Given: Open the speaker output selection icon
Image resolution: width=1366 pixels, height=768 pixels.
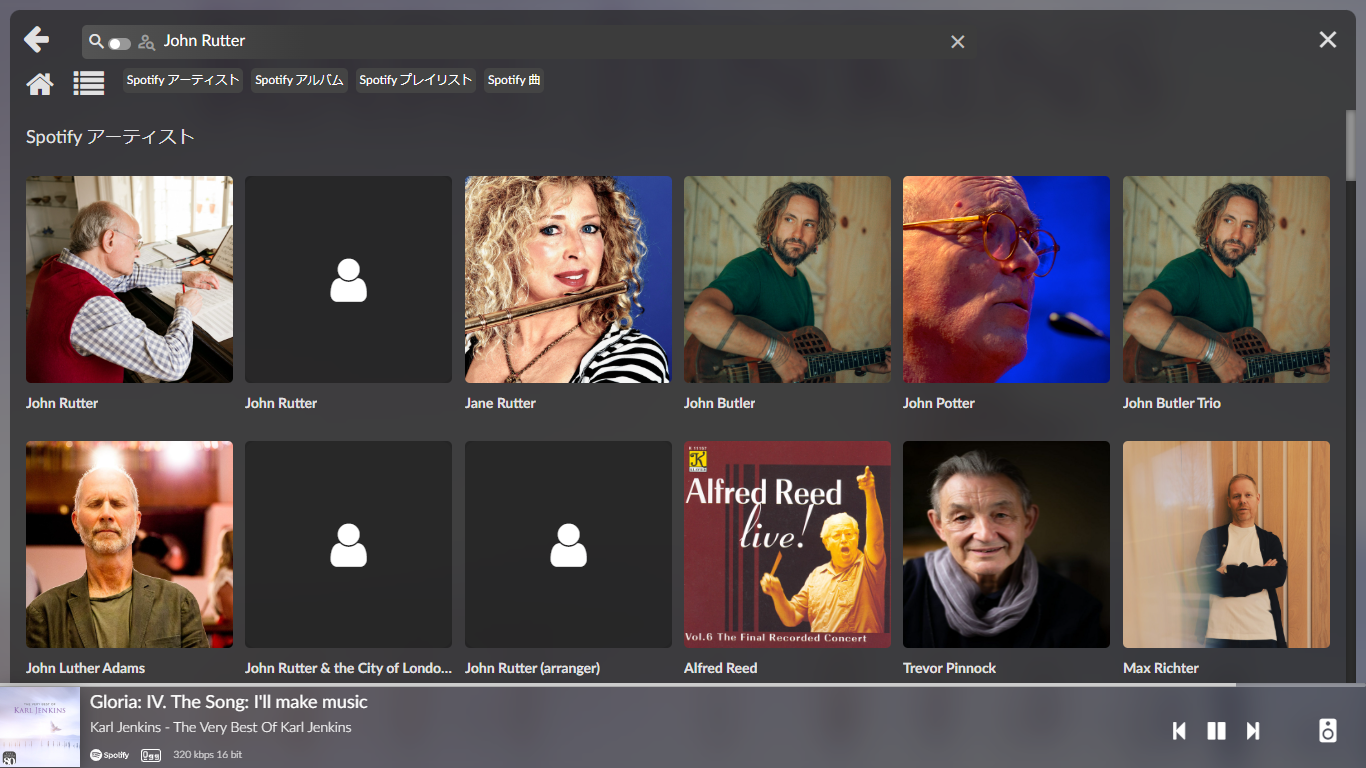Looking at the screenshot, I should (x=1327, y=730).
